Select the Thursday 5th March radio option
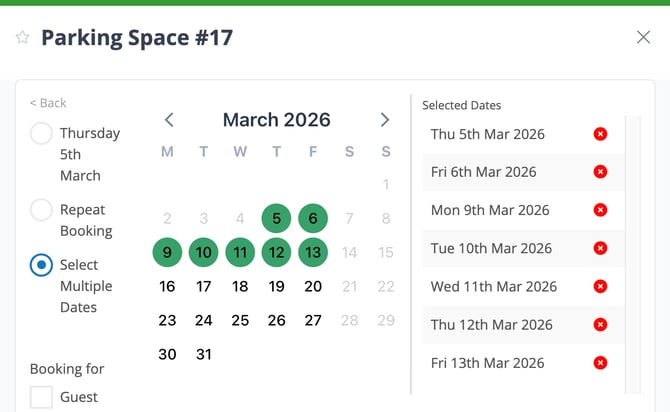 pos(41,134)
